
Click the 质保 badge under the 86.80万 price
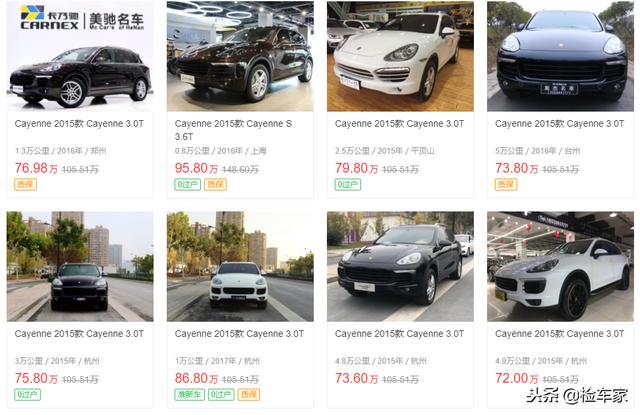(249, 395)
